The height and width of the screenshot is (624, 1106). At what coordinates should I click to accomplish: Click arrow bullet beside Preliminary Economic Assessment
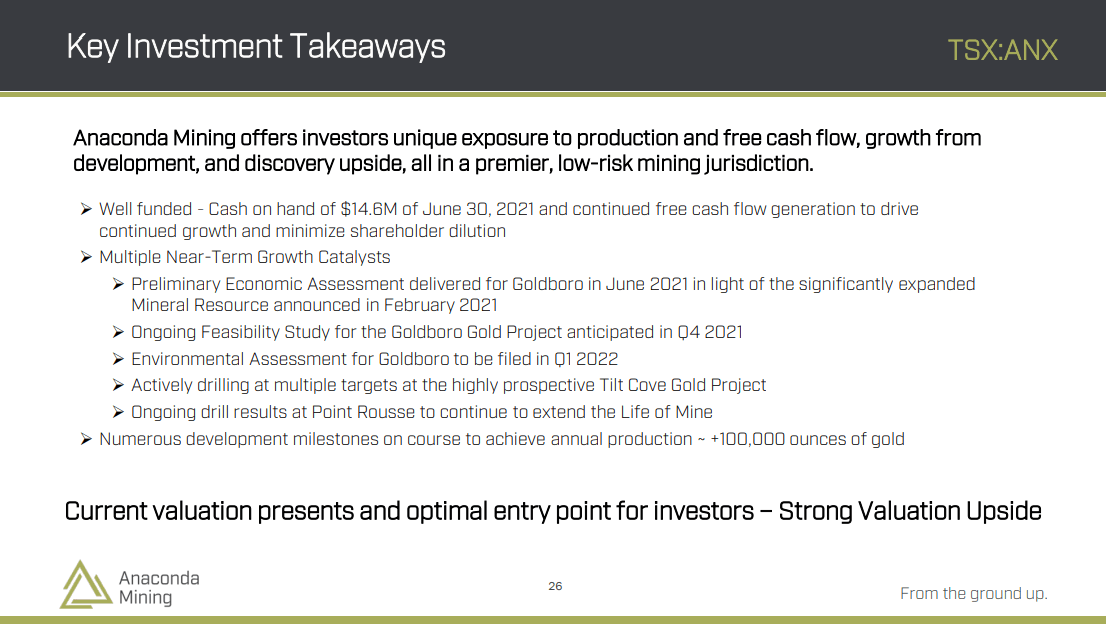click(118, 283)
